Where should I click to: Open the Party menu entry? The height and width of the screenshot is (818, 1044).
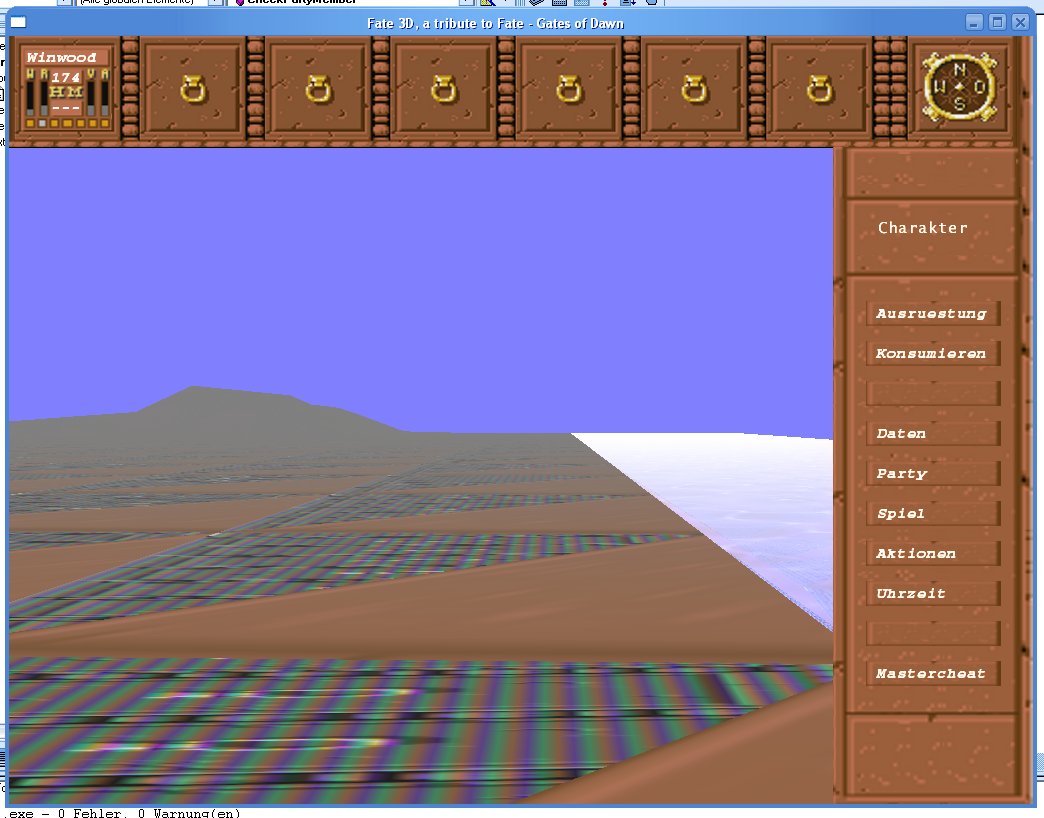tap(932, 473)
